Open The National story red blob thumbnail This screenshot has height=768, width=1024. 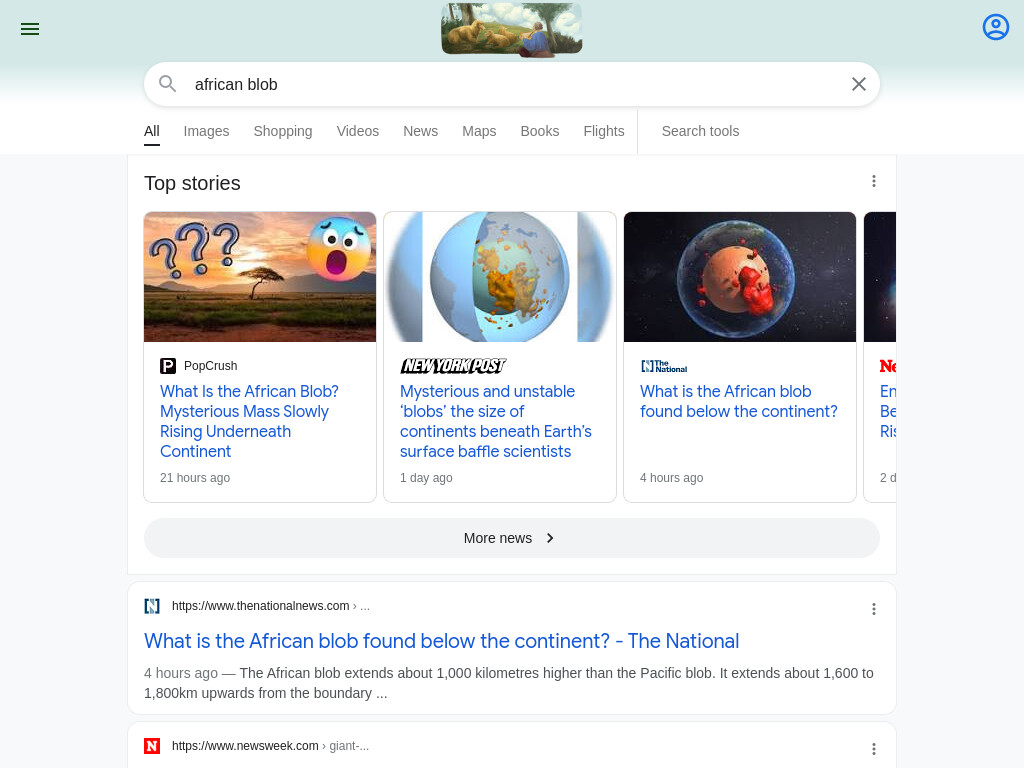pyautogui.click(x=739, y=276)
